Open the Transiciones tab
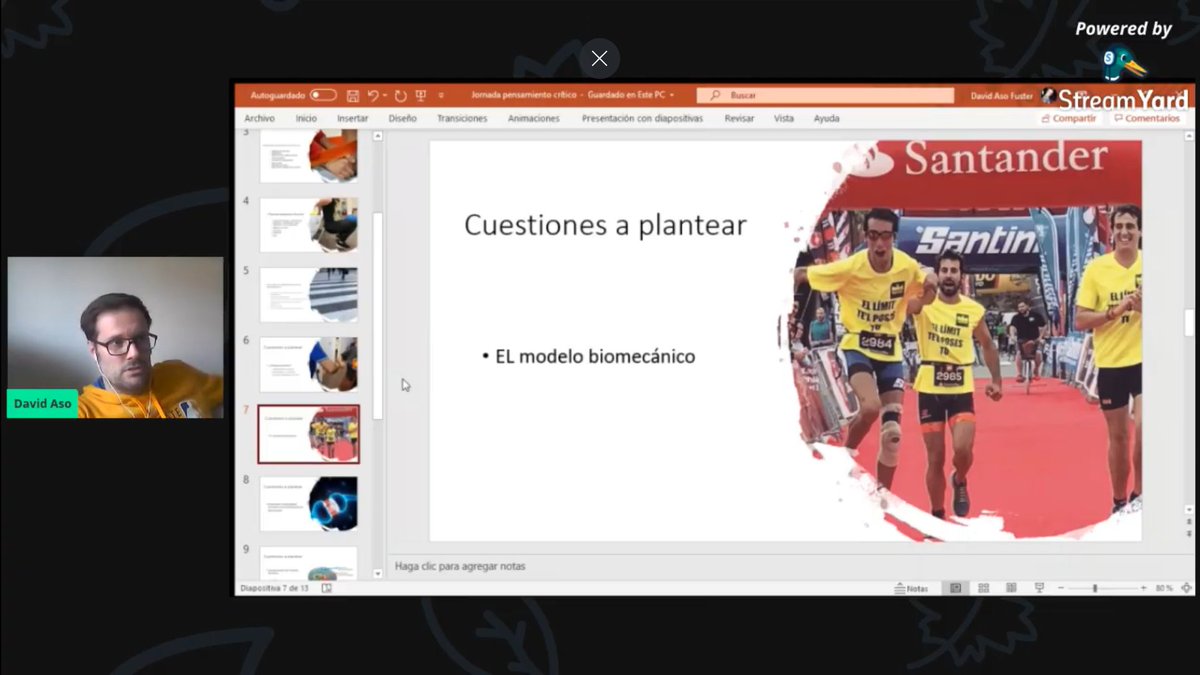The image size is (1200, 675). [x=462, y=118]
